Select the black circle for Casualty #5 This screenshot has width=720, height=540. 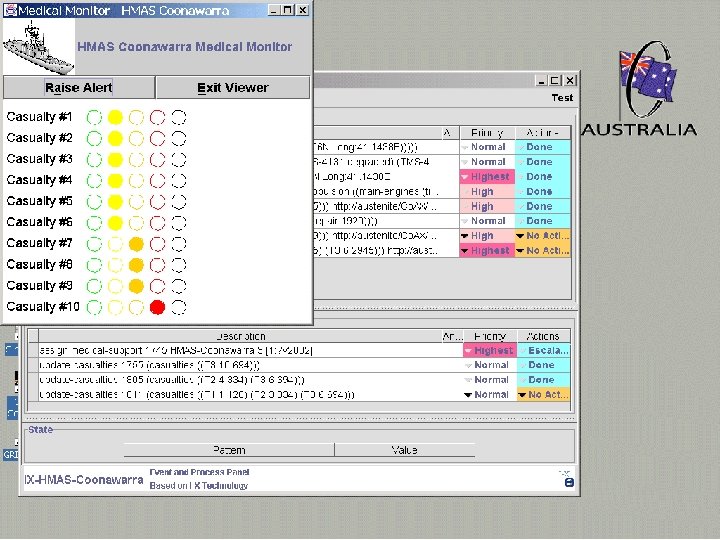(179, 202)
